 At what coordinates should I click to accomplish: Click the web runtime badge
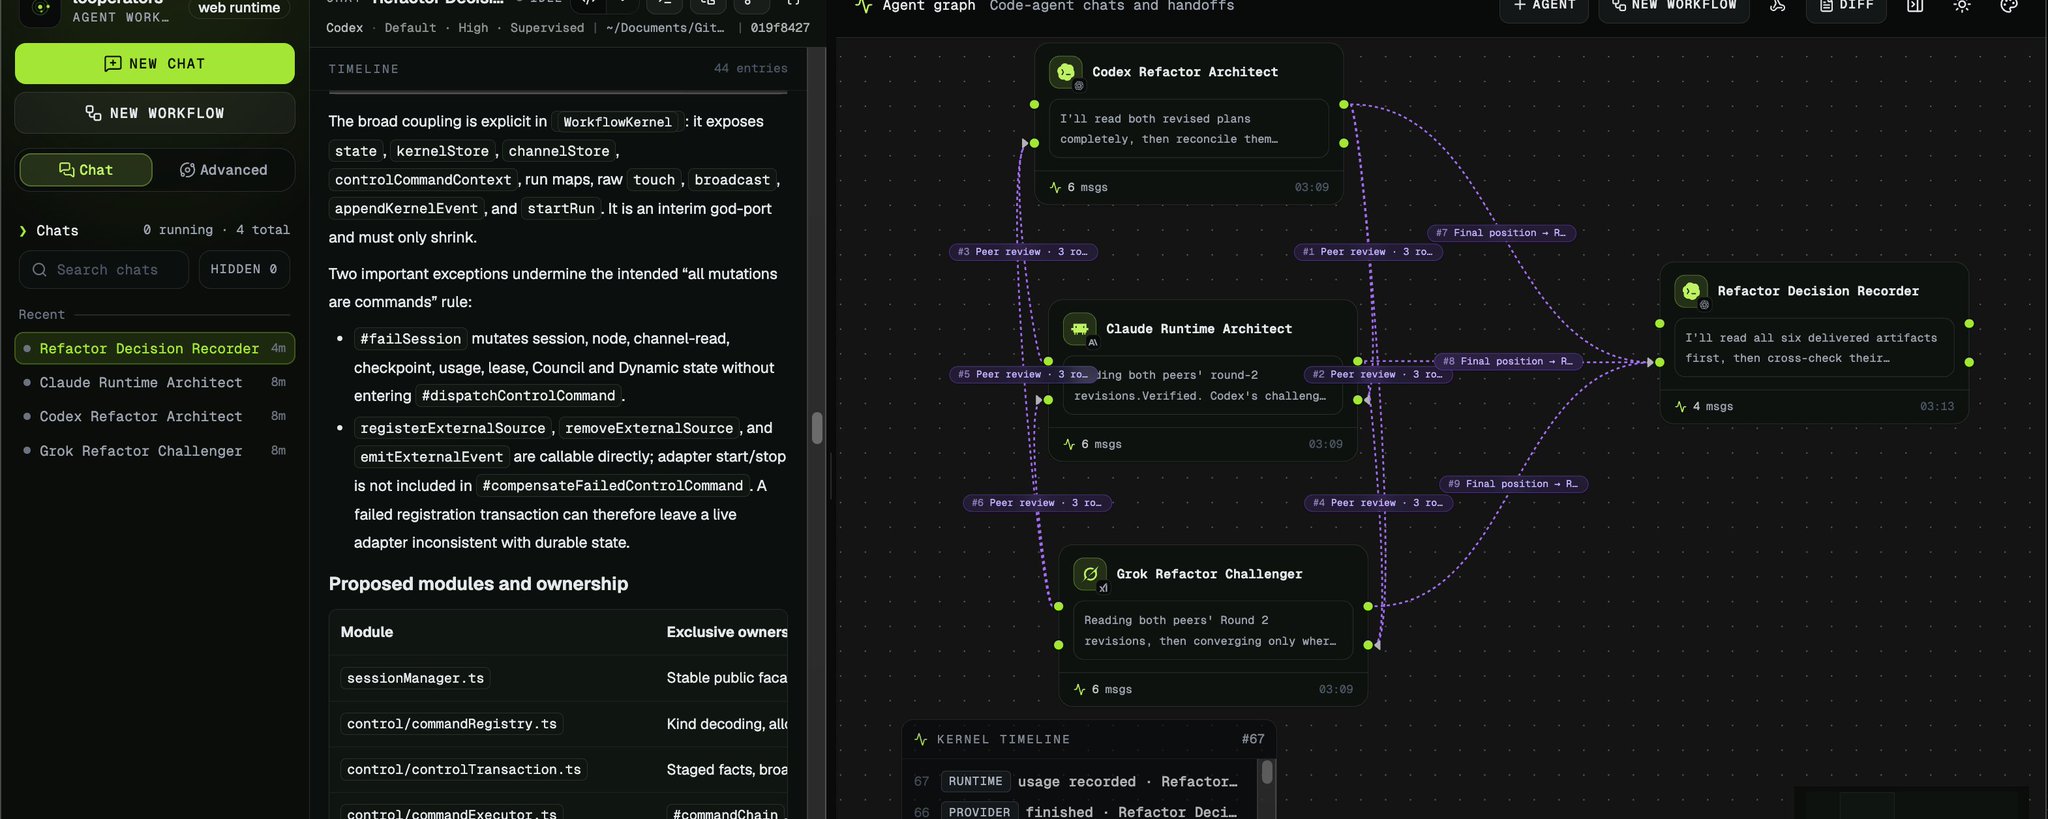(239, 8)
